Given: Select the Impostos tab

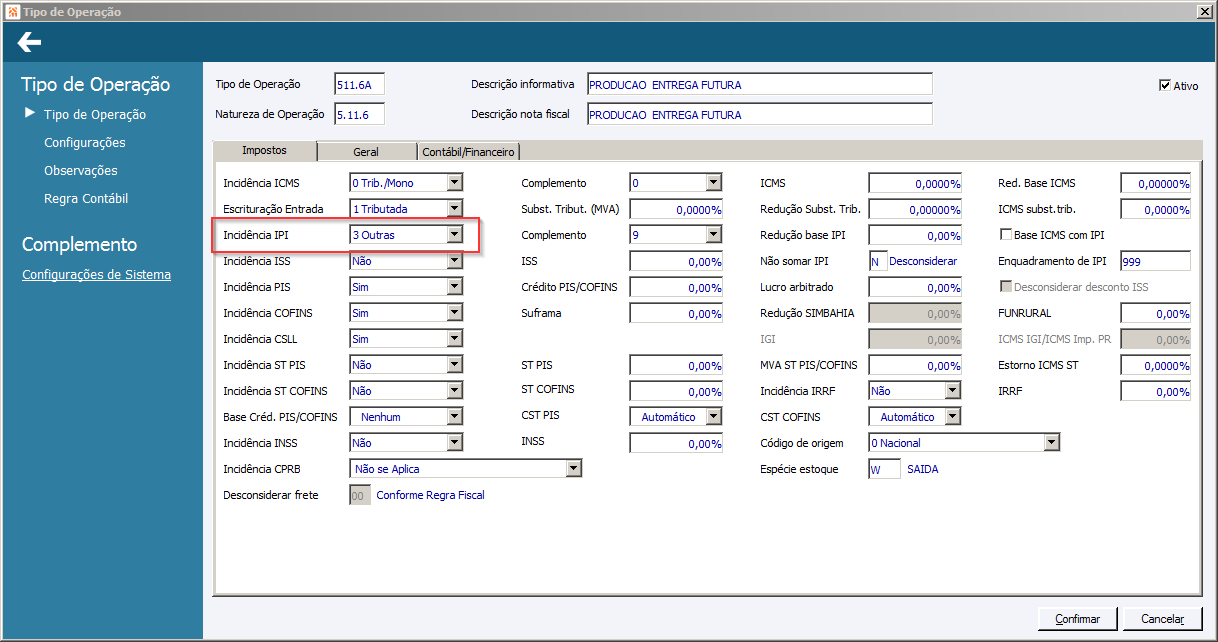Looking at the screenshot, I should pyautogui.click(x=264, y=150).
